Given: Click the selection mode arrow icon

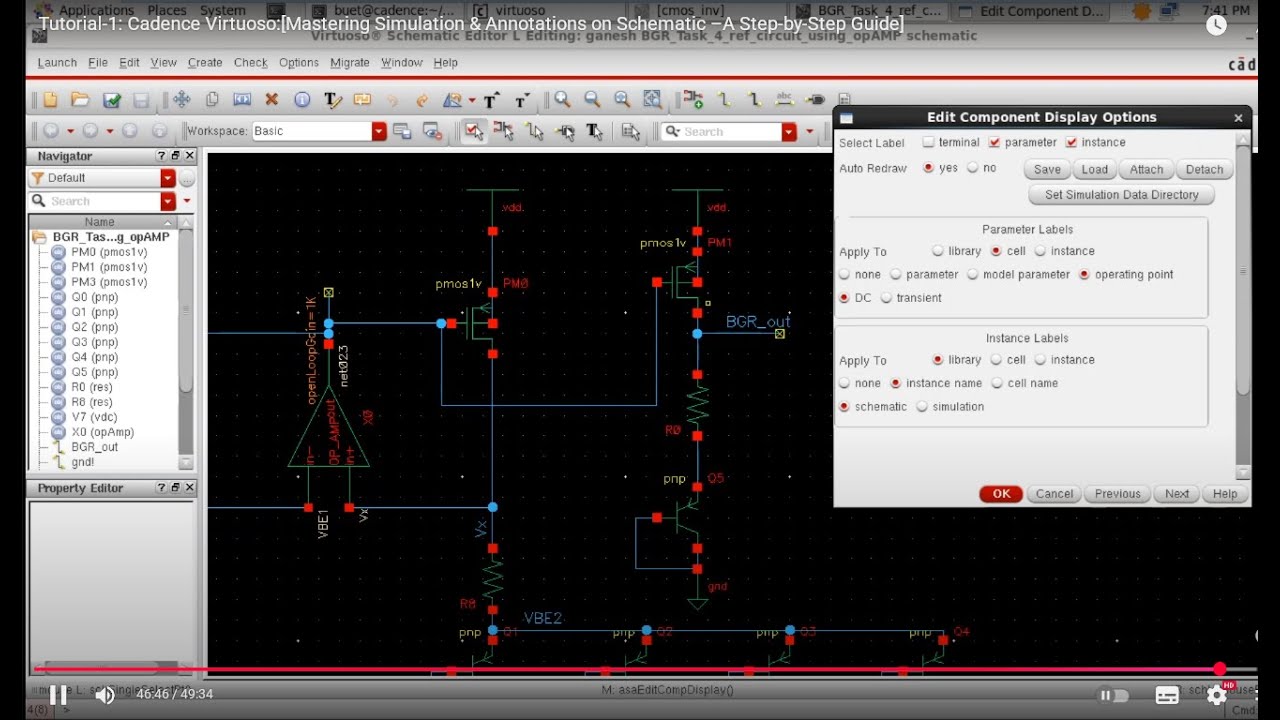Looking at the screenshot, I should point(474,131).
